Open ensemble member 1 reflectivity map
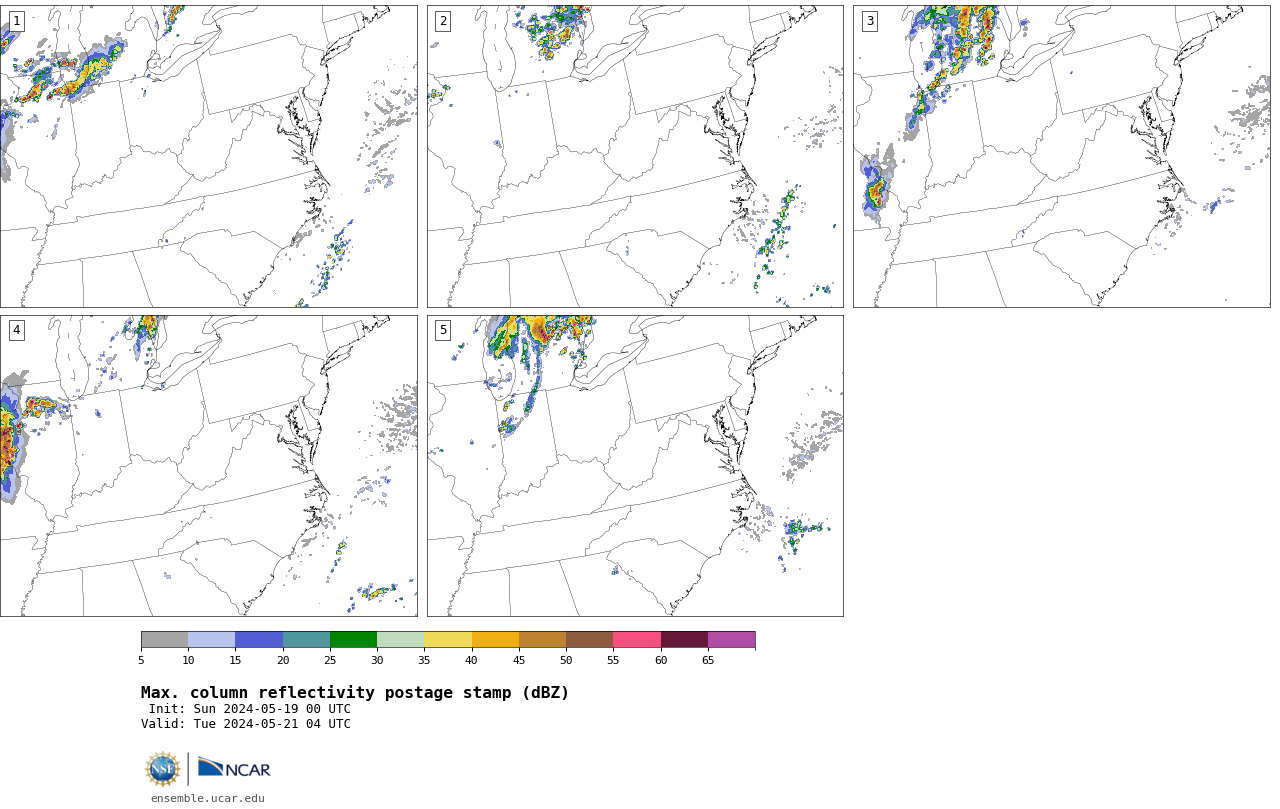Viewport: 1280px width, 809px height. pos(208,156)
